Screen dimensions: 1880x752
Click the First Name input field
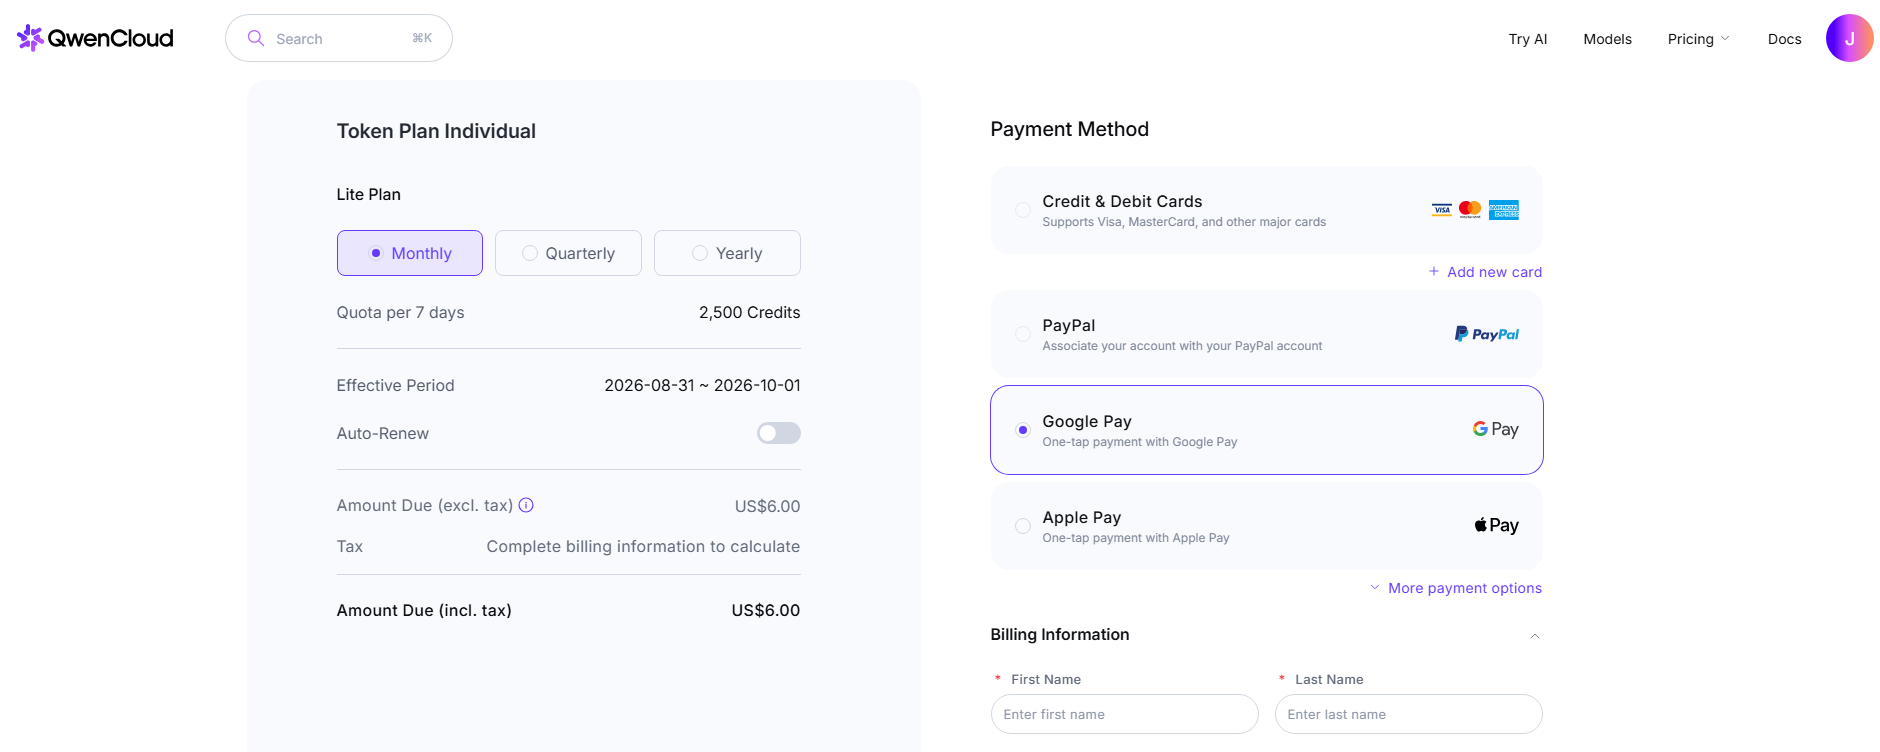click(1124, 714)
